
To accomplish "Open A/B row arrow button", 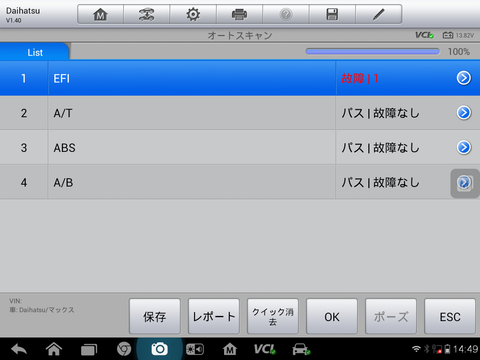I will tap(464, 183).
